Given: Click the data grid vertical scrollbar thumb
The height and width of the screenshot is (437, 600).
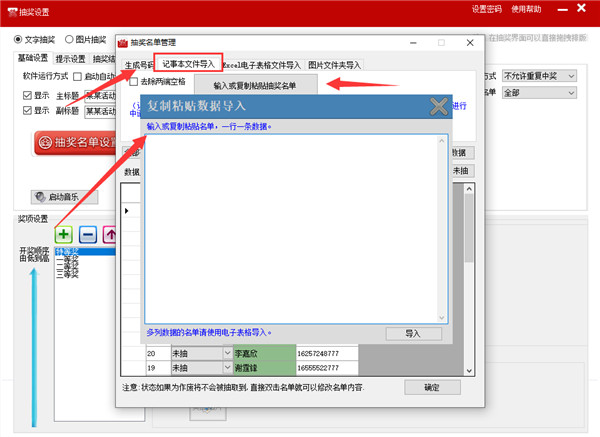Looking at the screenshot, I should (469, 228).
